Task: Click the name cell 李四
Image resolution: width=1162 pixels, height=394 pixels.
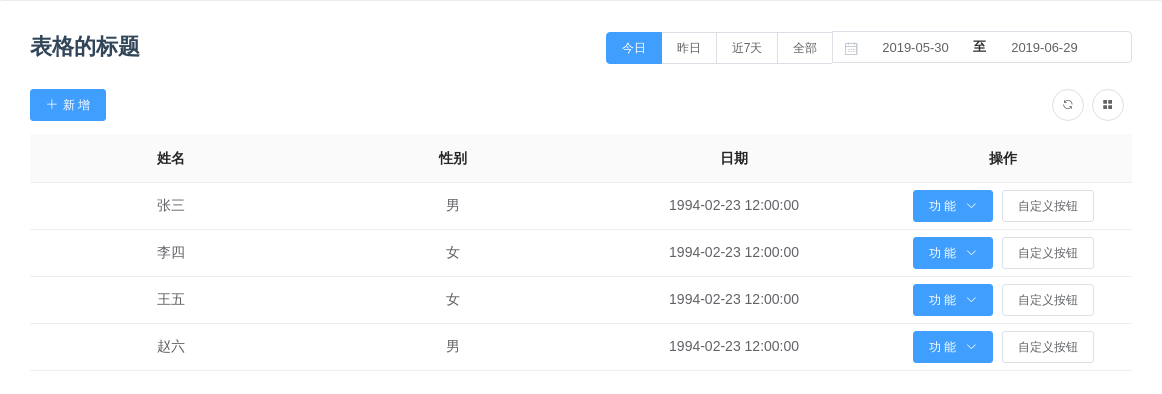Action: [170, 253]
